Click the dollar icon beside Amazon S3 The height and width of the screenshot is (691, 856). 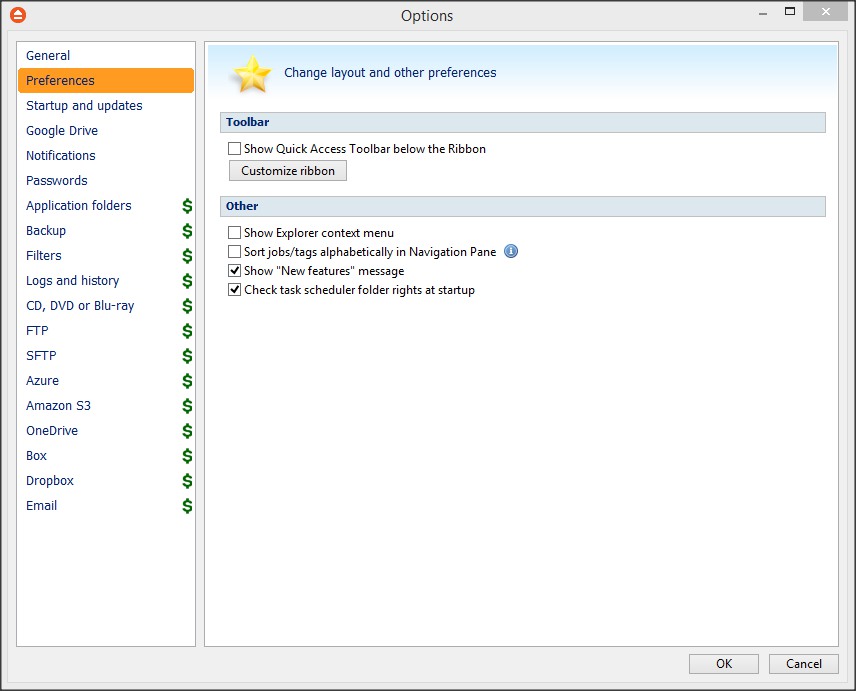(187, 406)
